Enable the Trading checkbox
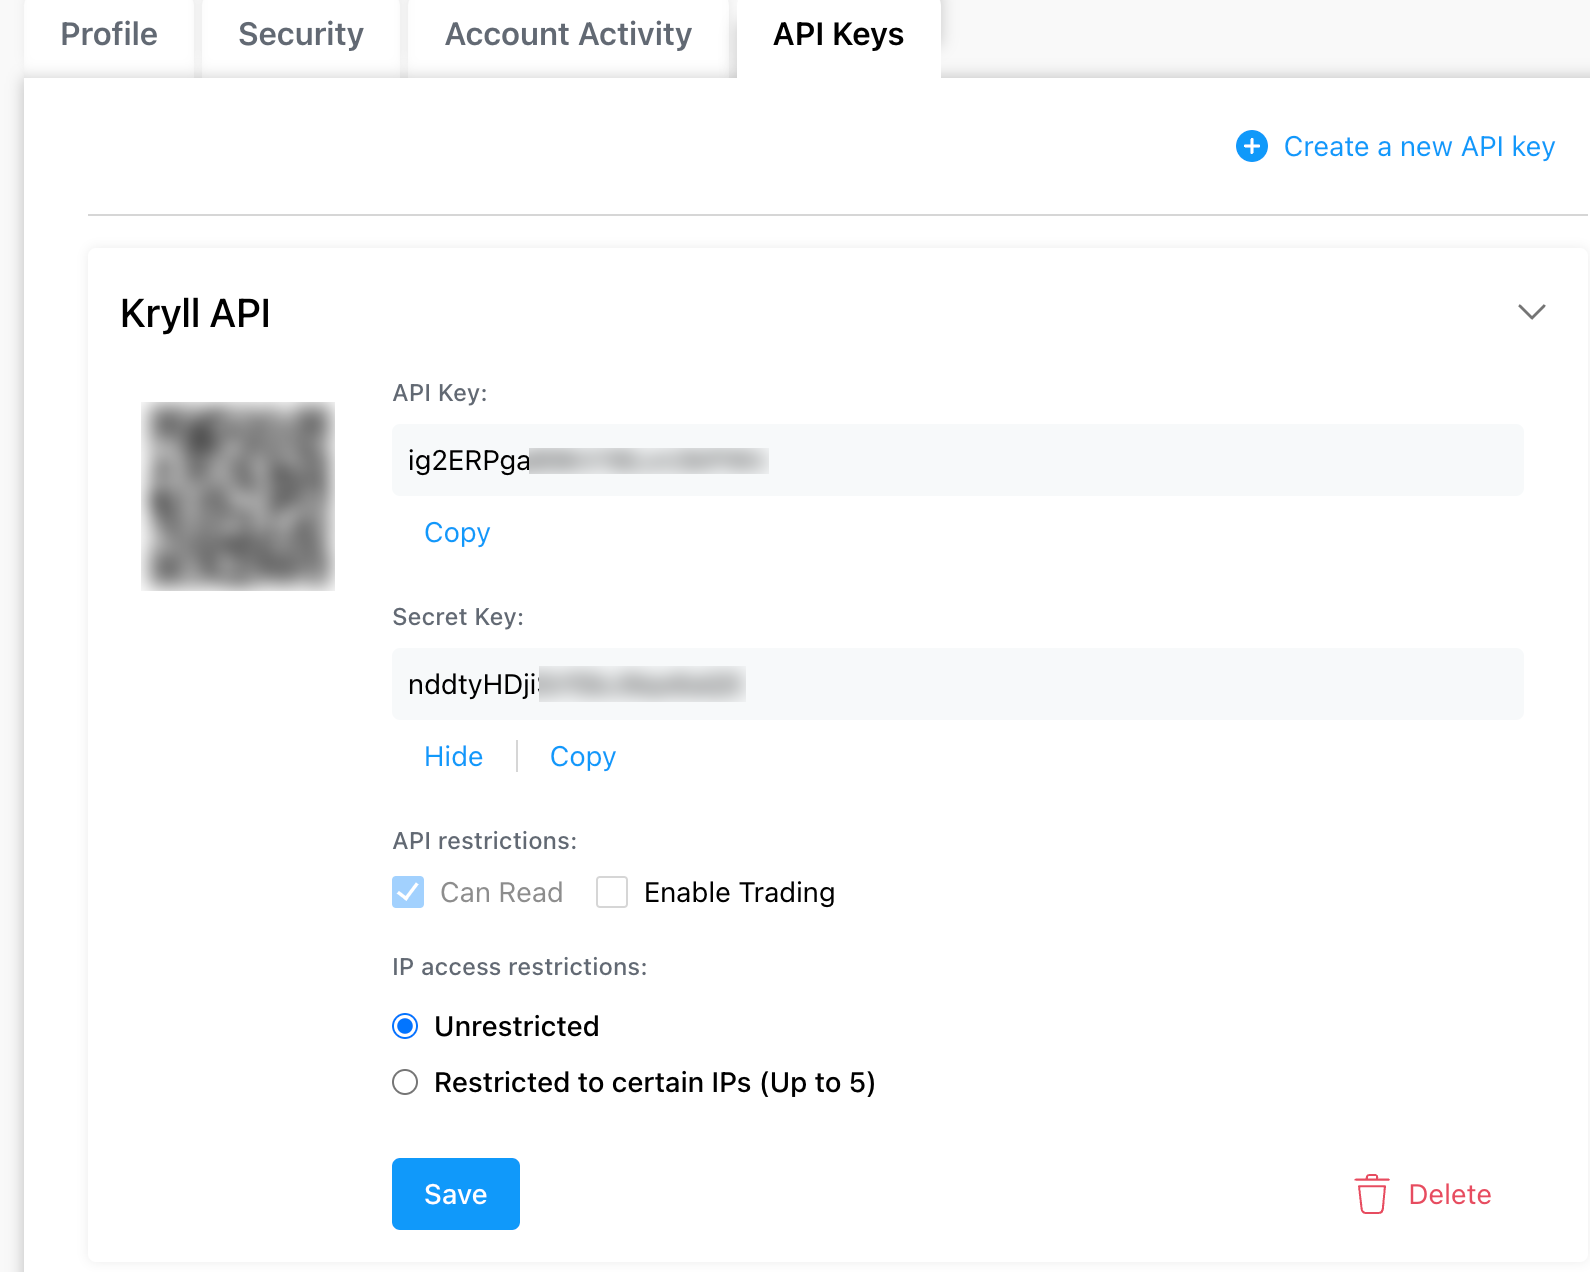The width and height of the screenshot is (1590, 1272). pyautogui.click(x=612, y=892)
